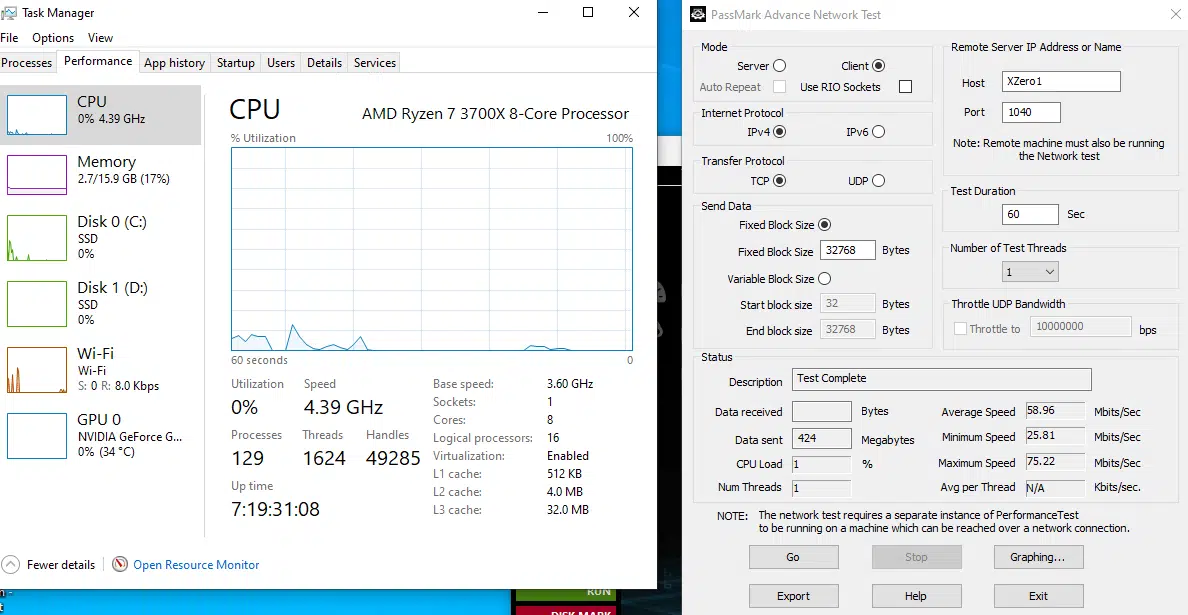
Task: Select Variable Block Size radio option
Action: coord(824,279)
